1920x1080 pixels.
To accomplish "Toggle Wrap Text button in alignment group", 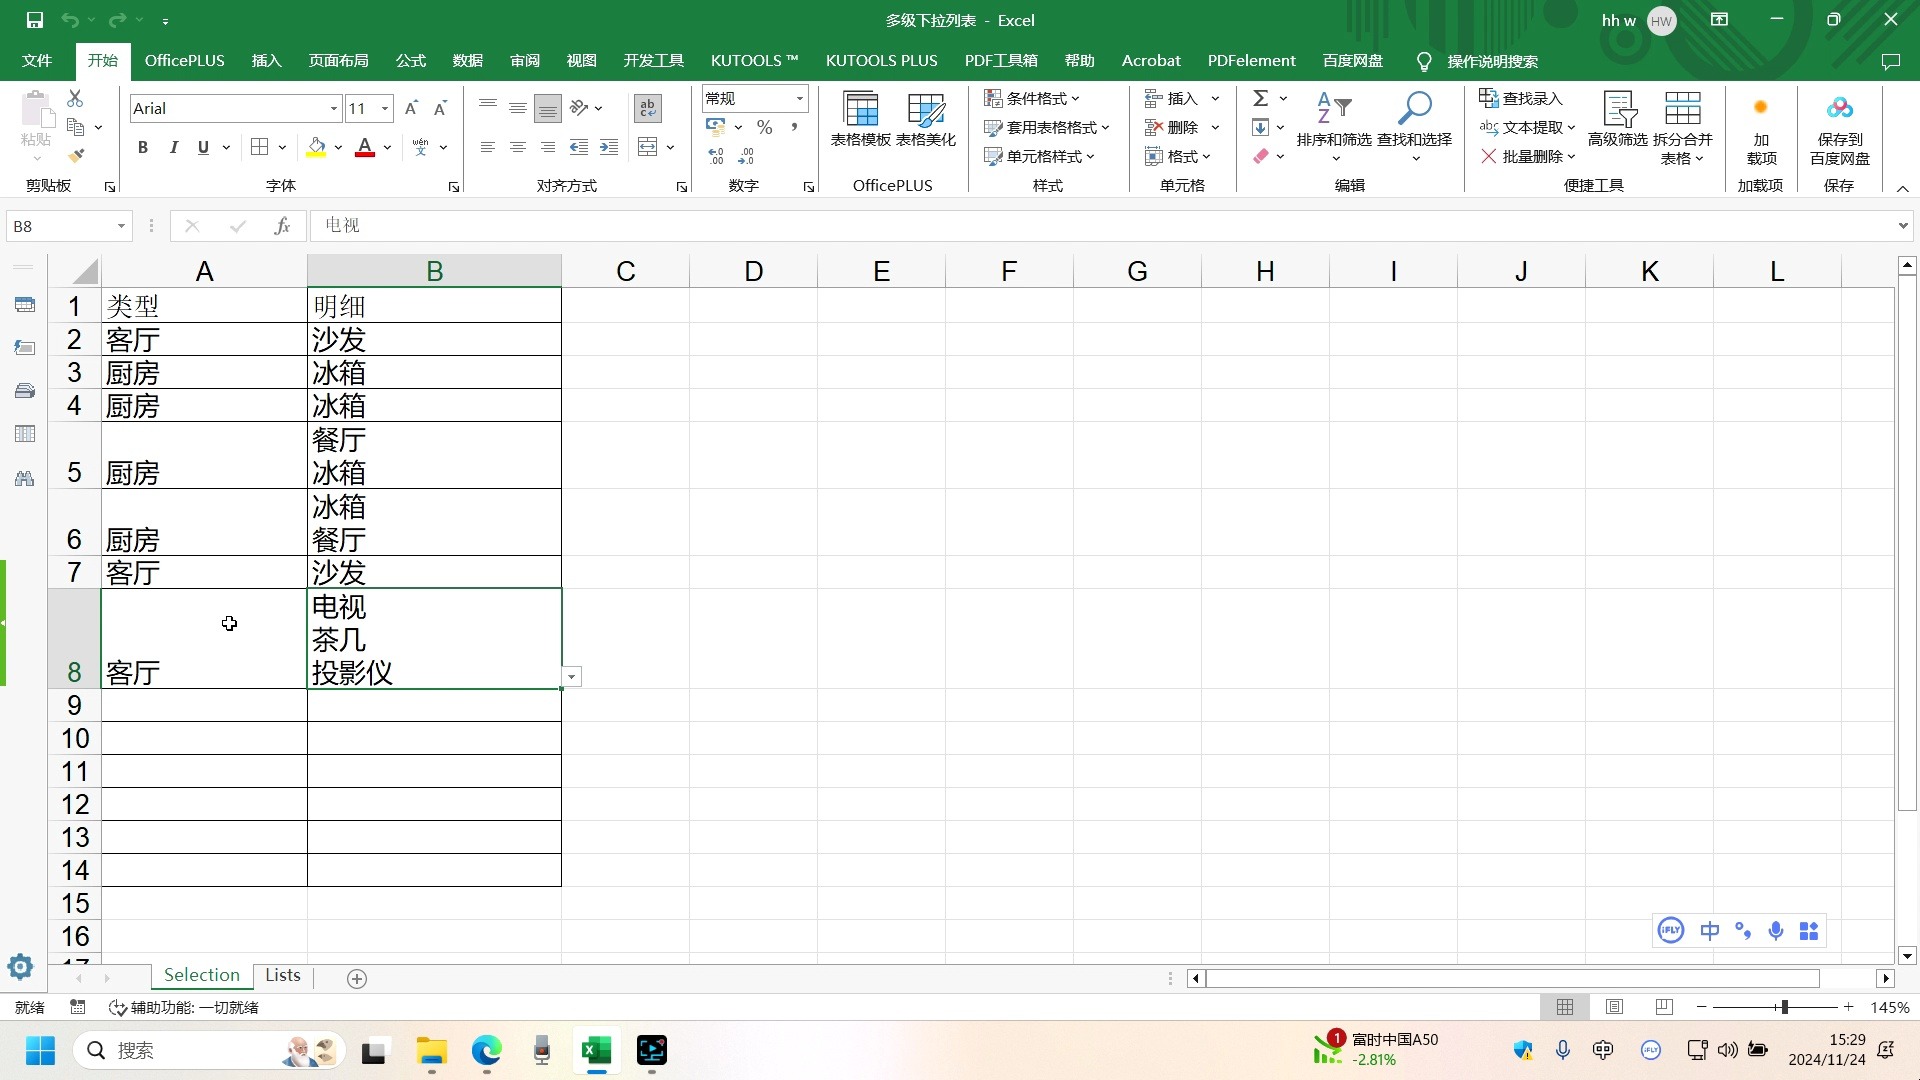I will pos(647,108).
